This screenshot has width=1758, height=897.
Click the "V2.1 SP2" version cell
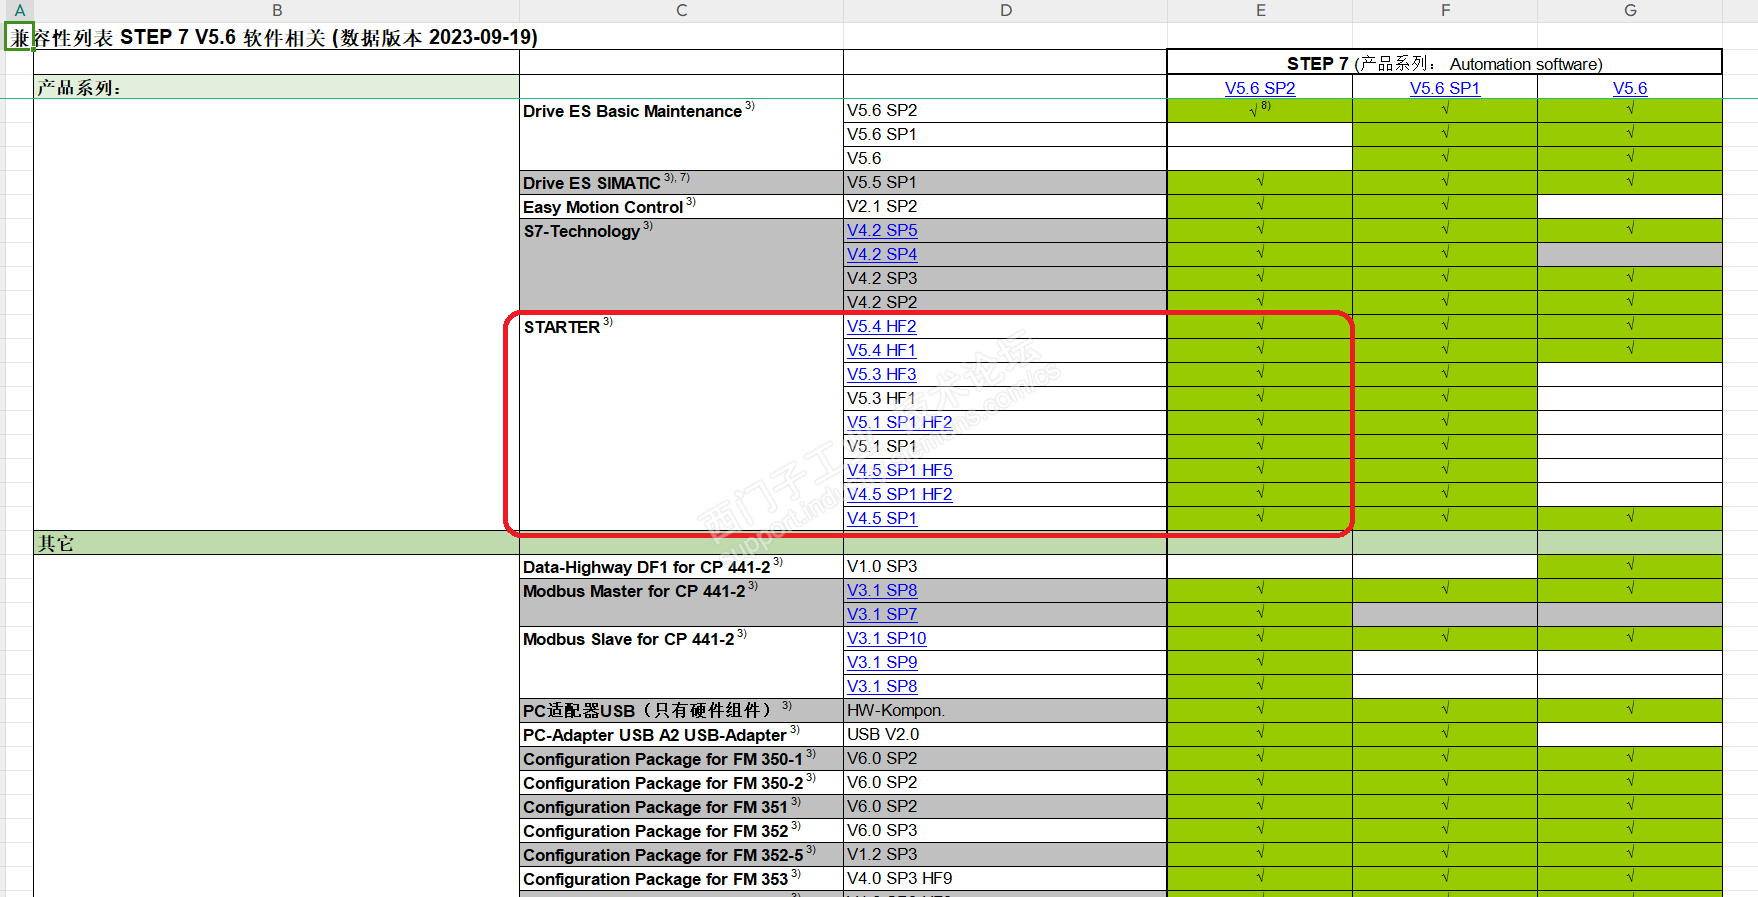pos(1006,206)
